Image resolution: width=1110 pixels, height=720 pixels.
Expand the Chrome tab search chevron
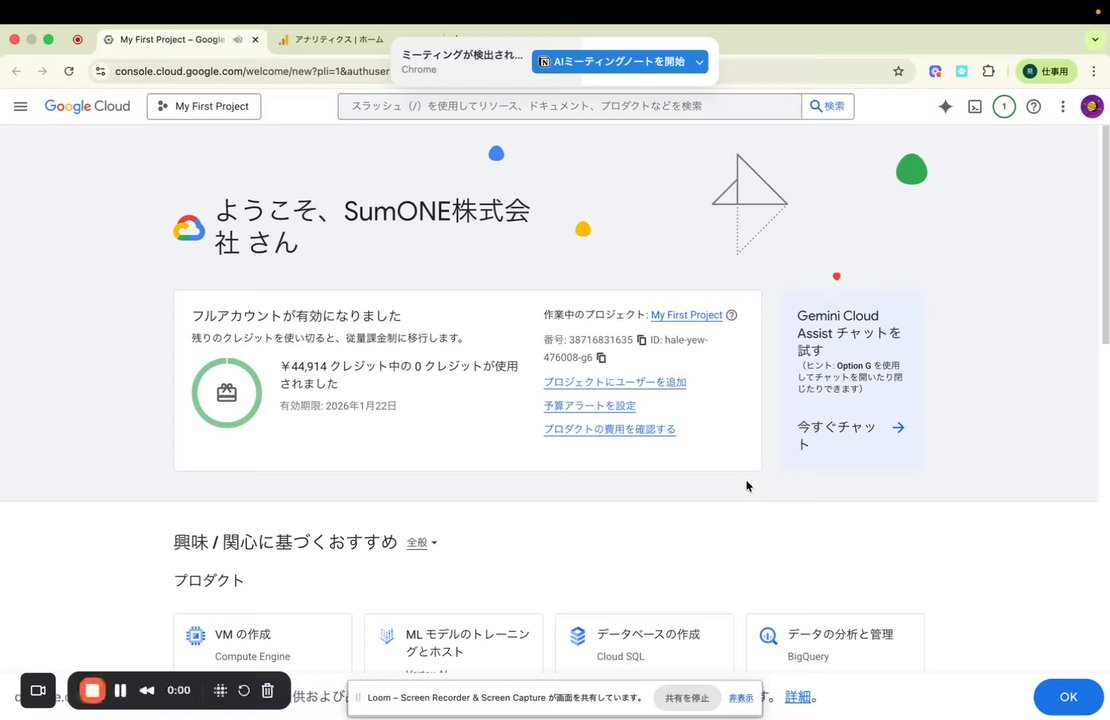1095,40
